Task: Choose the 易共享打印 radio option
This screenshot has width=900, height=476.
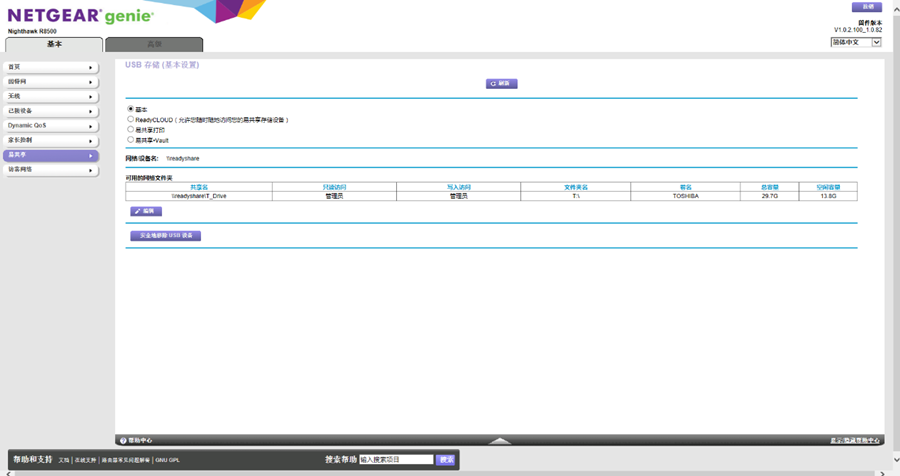Action: coord(130,129)
